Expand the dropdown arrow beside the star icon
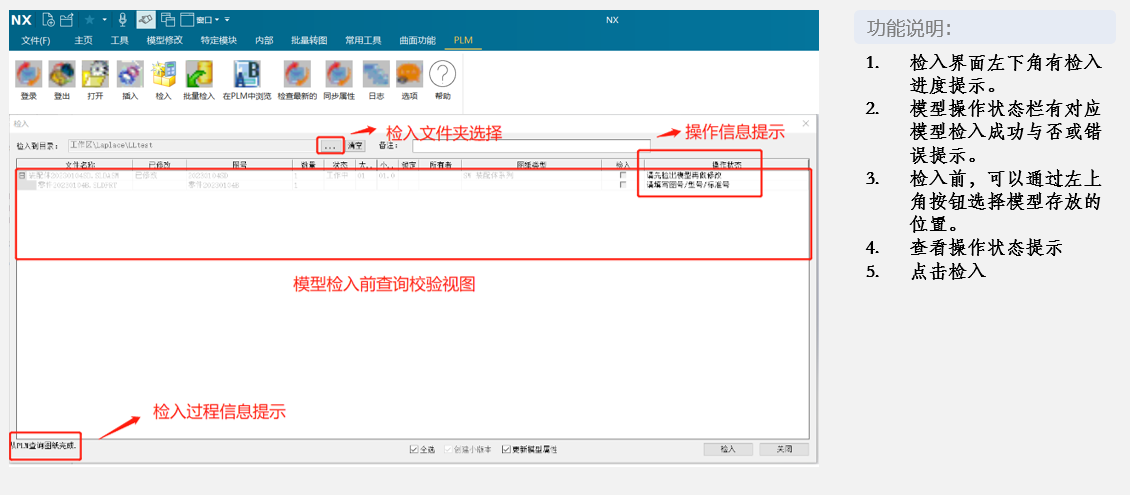This screenshot has width=1130, height=495. point(104,19)
